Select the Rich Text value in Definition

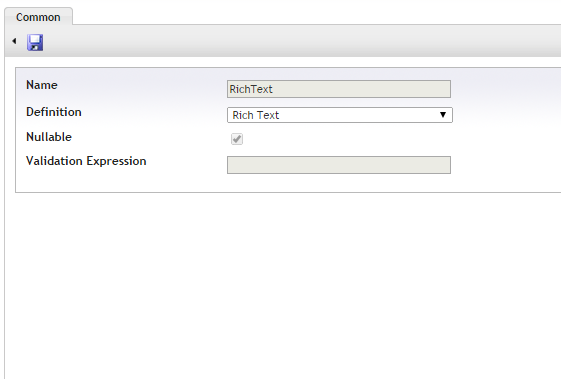click(x=255, y=115)
